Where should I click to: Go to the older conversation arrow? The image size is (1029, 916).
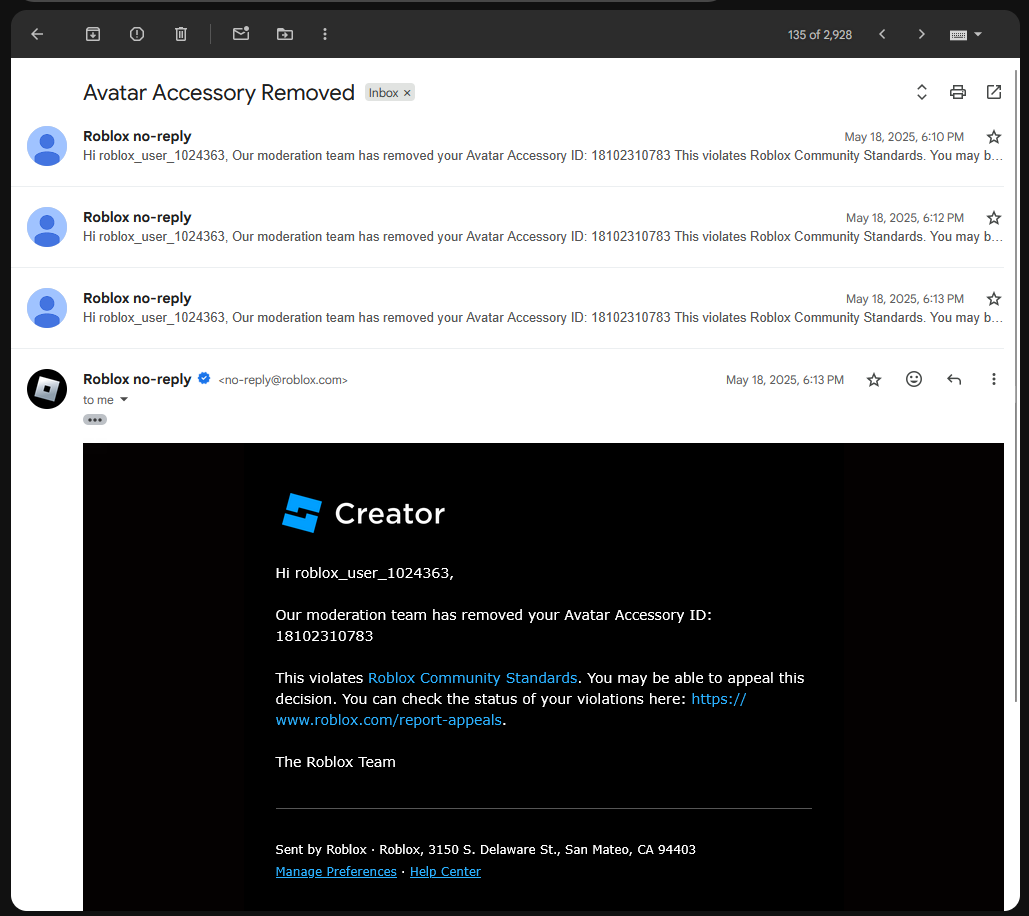(x=921, y=34)
